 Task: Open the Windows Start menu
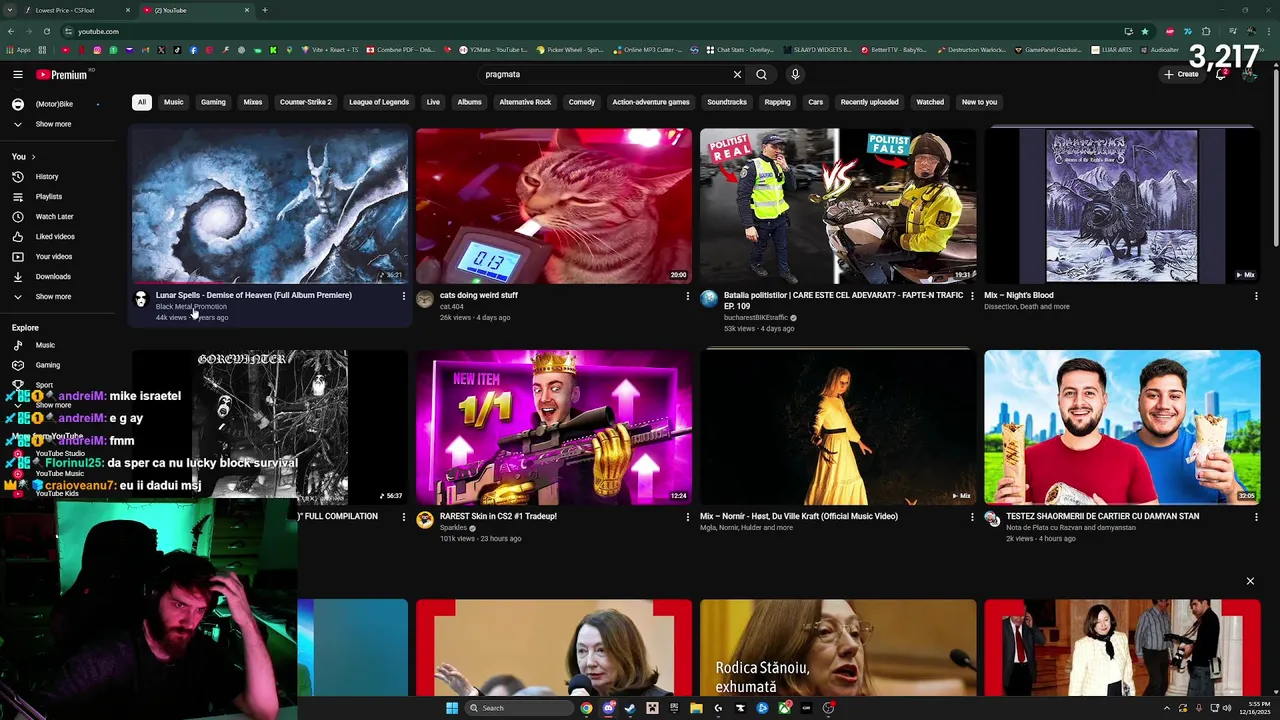[452, 708]
